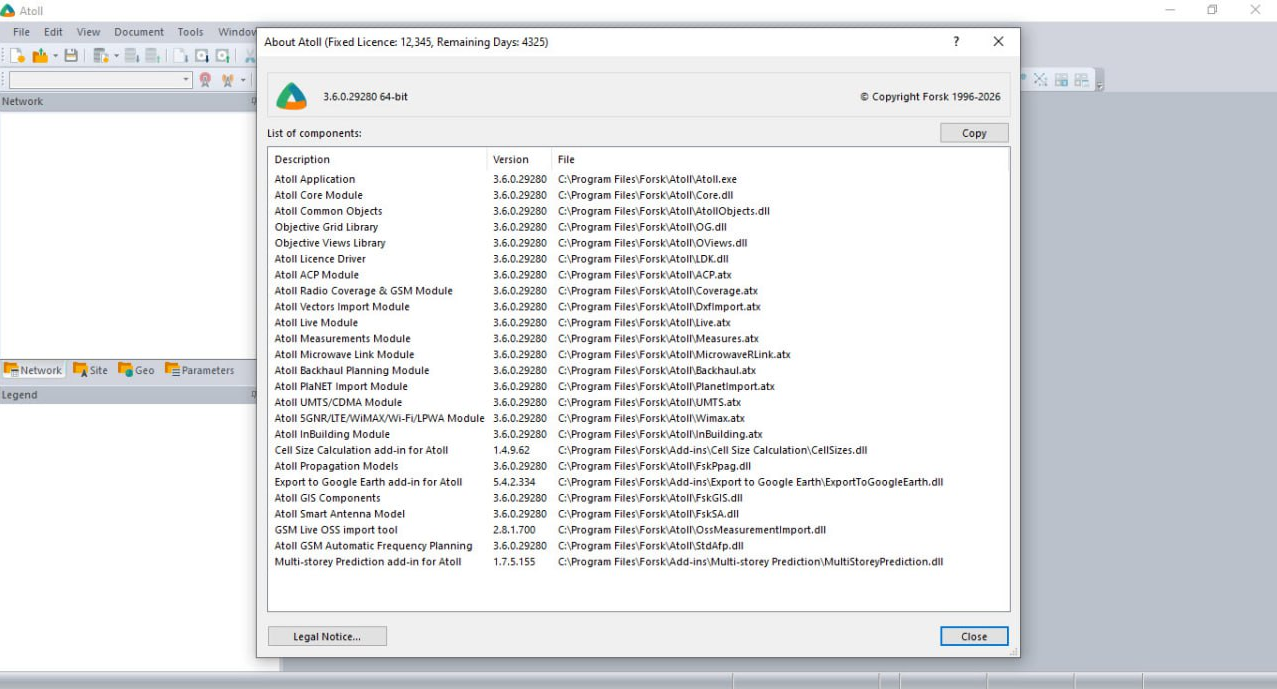1277x689 pixels.
Task: Select the Objective Grid Library row
Action: pos(638,227)
